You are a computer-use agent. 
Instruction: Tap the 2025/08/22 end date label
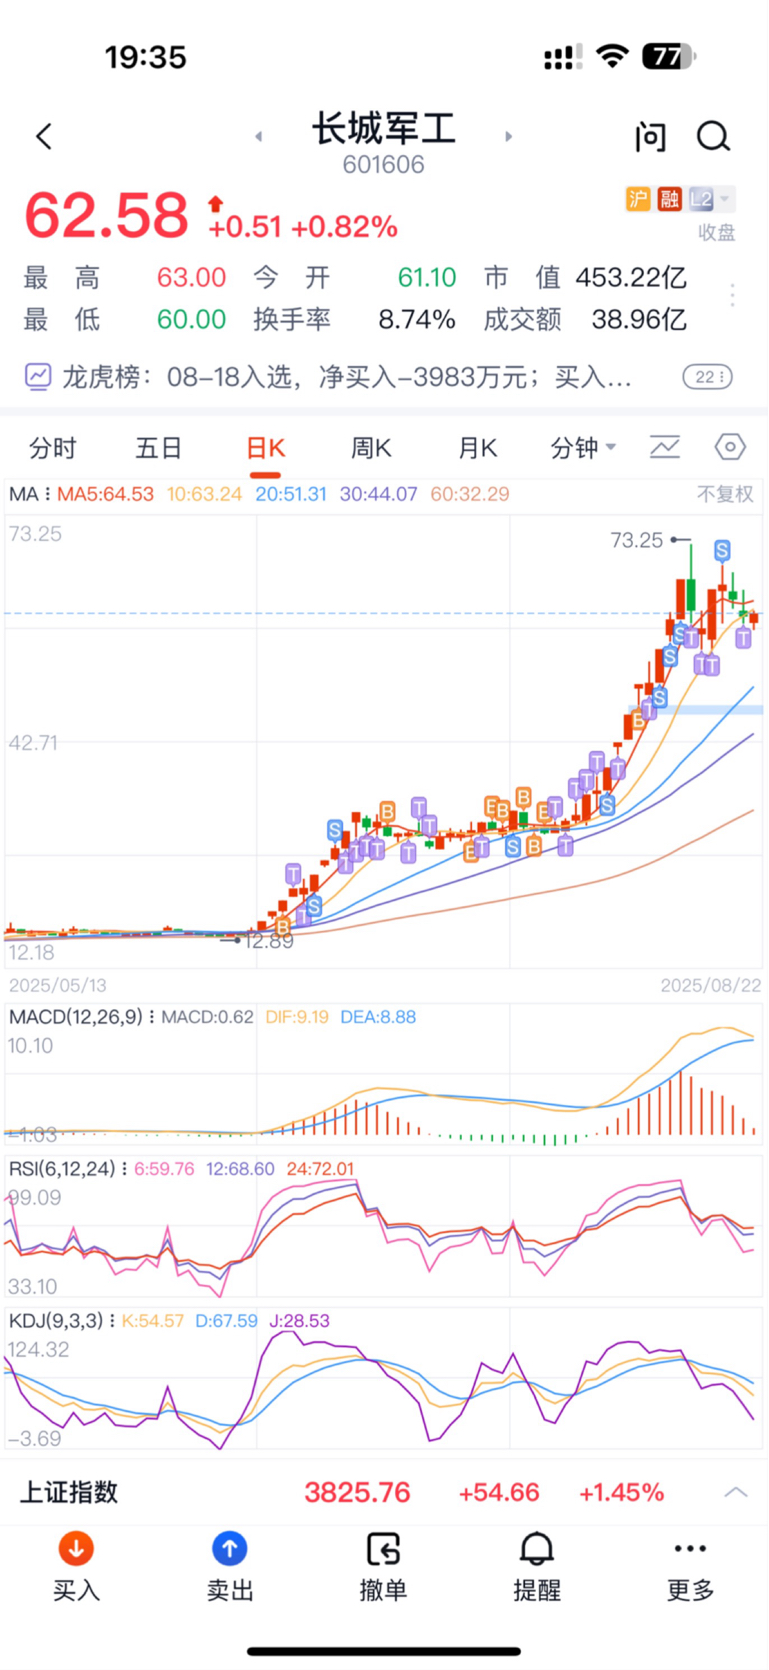711,985
